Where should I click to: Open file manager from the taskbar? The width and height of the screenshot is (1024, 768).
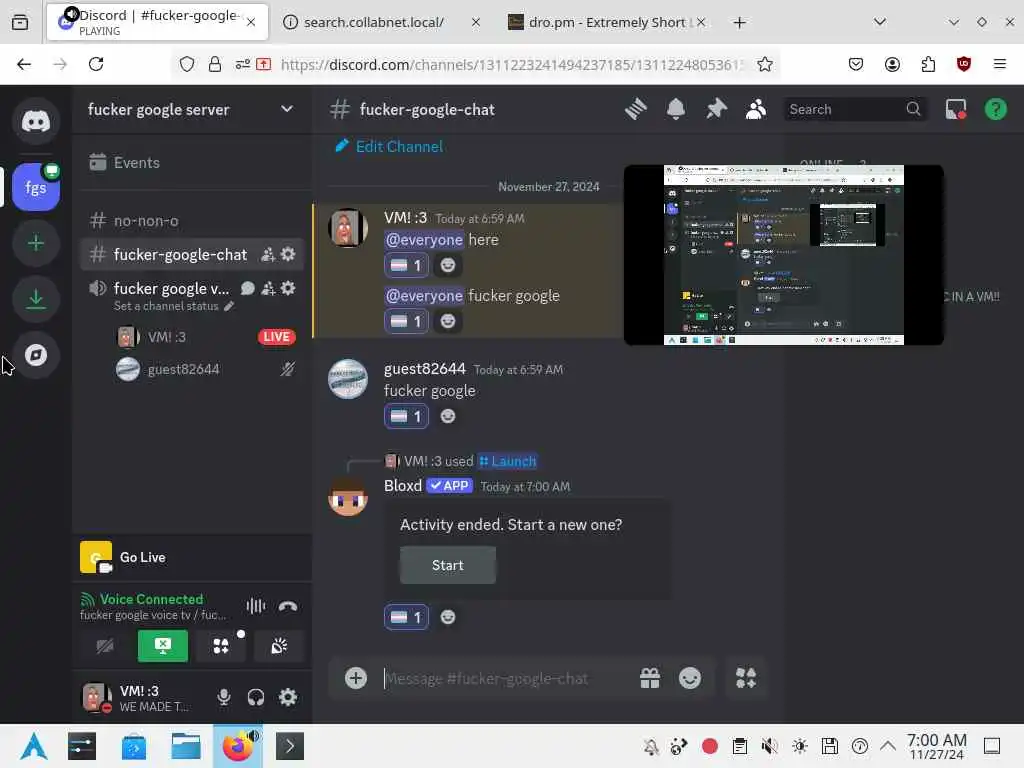pyautogui.click(x=185, y=746)
